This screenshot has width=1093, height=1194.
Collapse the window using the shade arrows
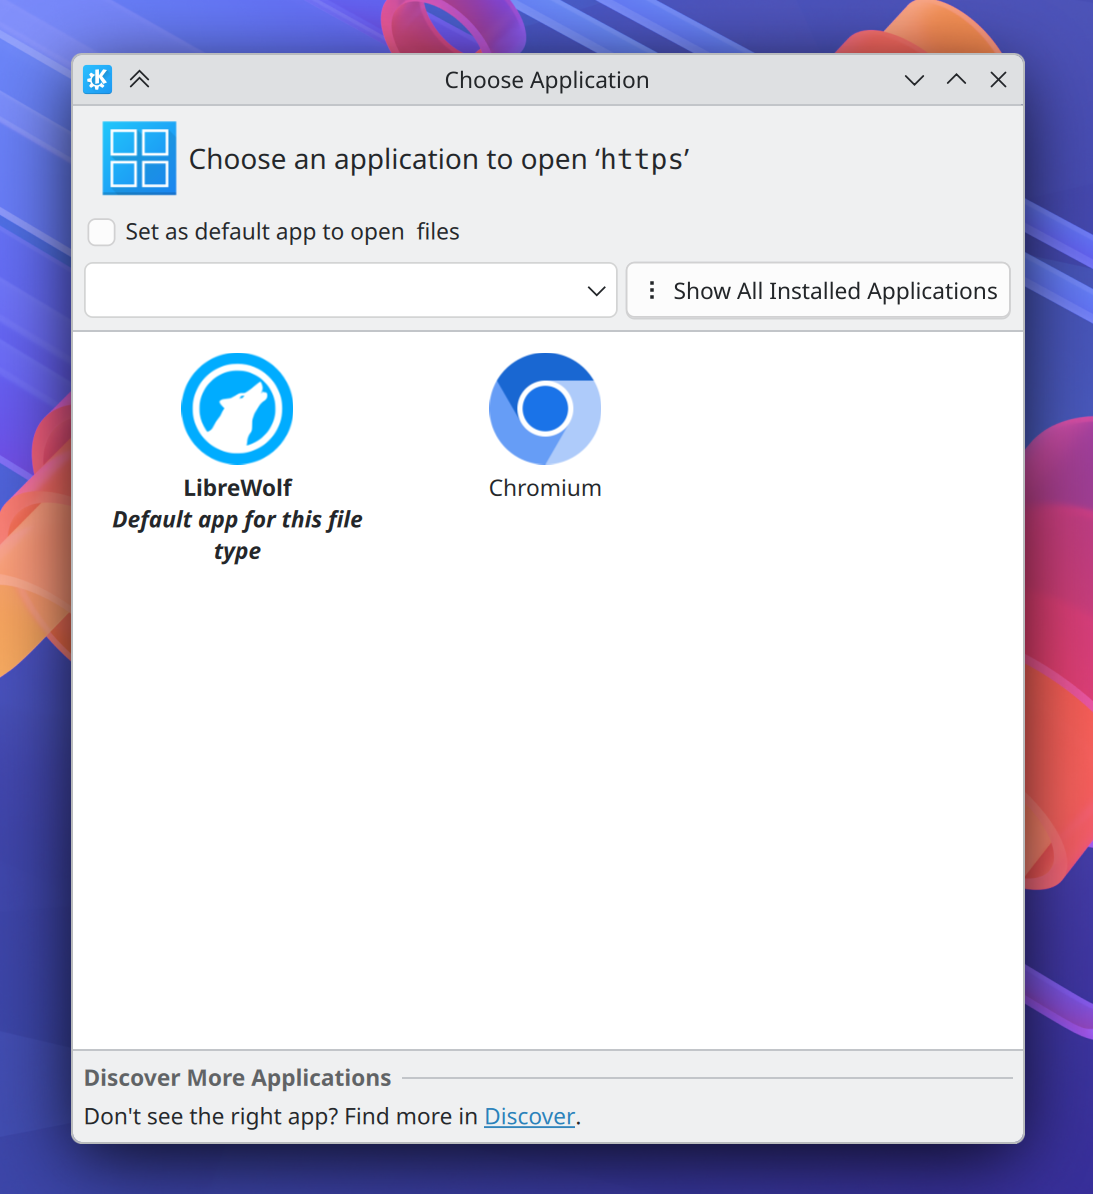[139, 79]
